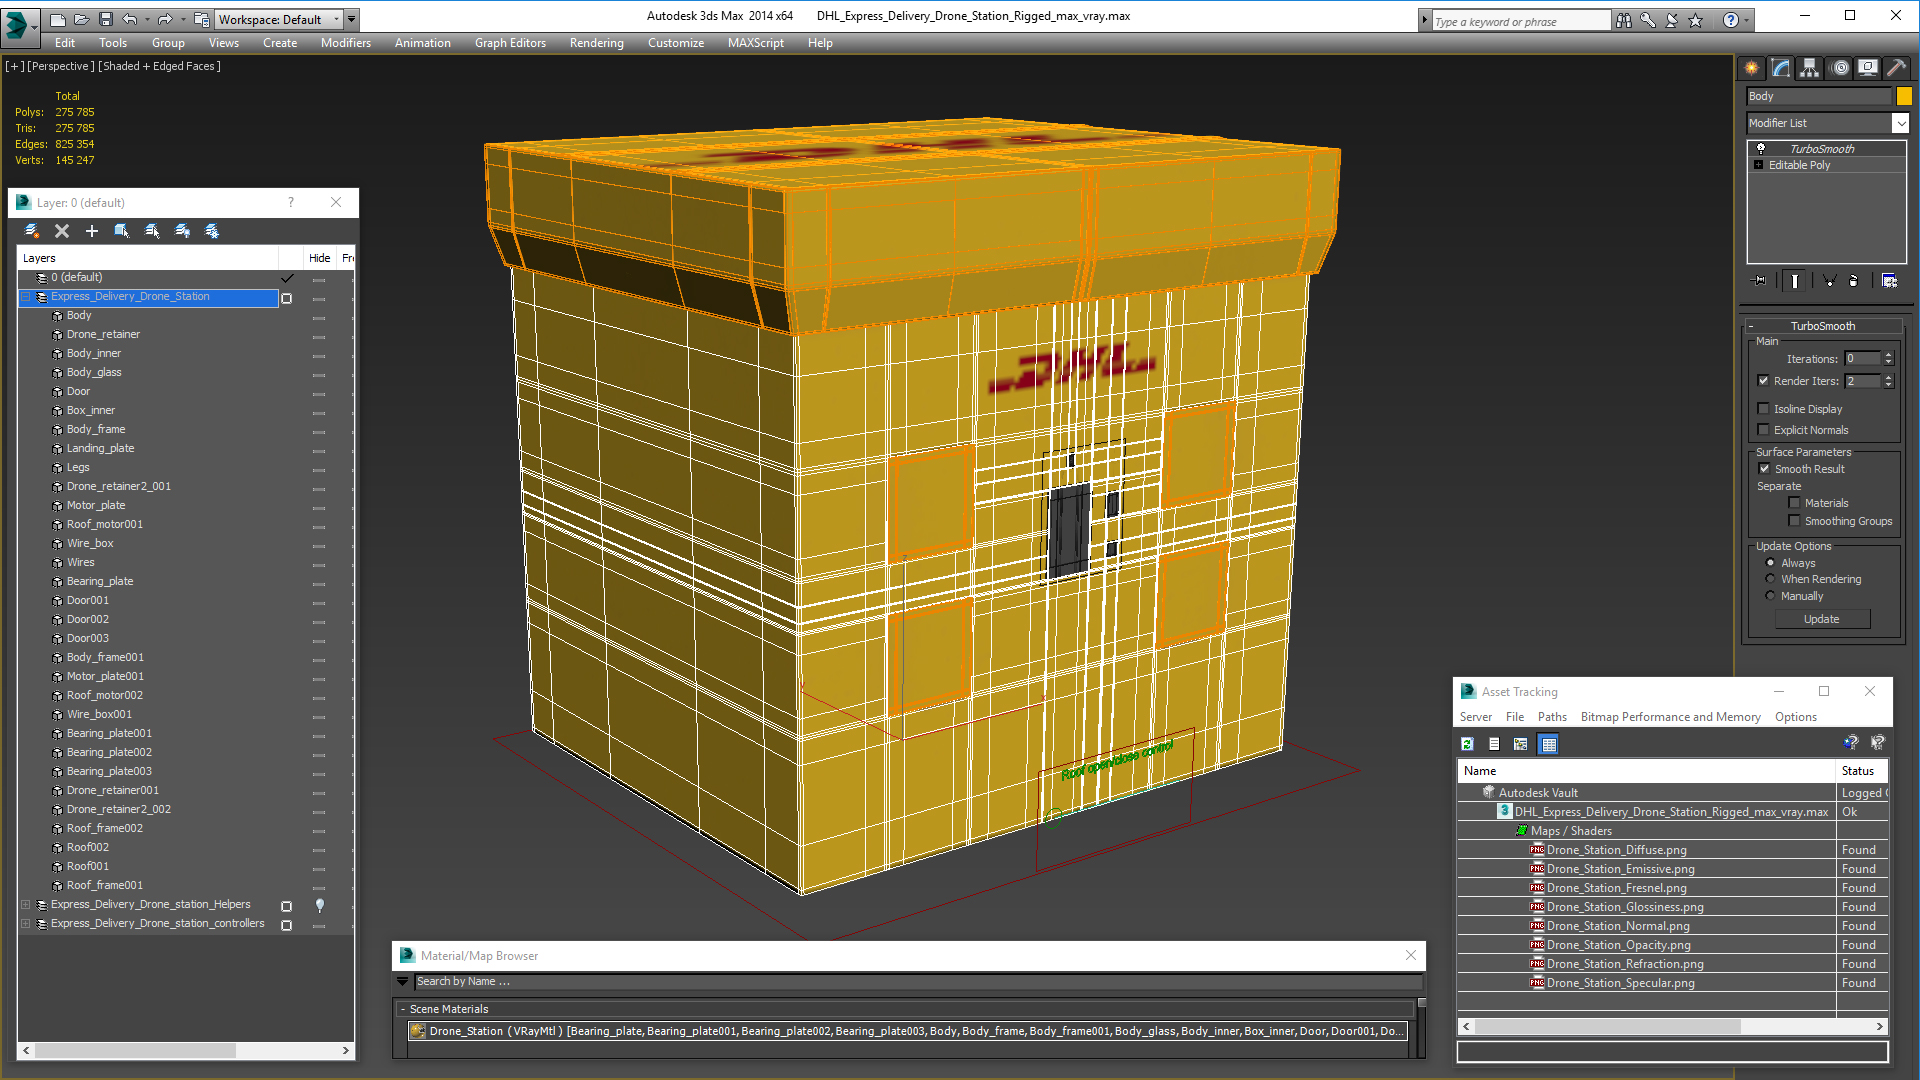1920x1080 pixels.
Task: Toggle Smooth Result checkbox
Action: click(1765, 469)
